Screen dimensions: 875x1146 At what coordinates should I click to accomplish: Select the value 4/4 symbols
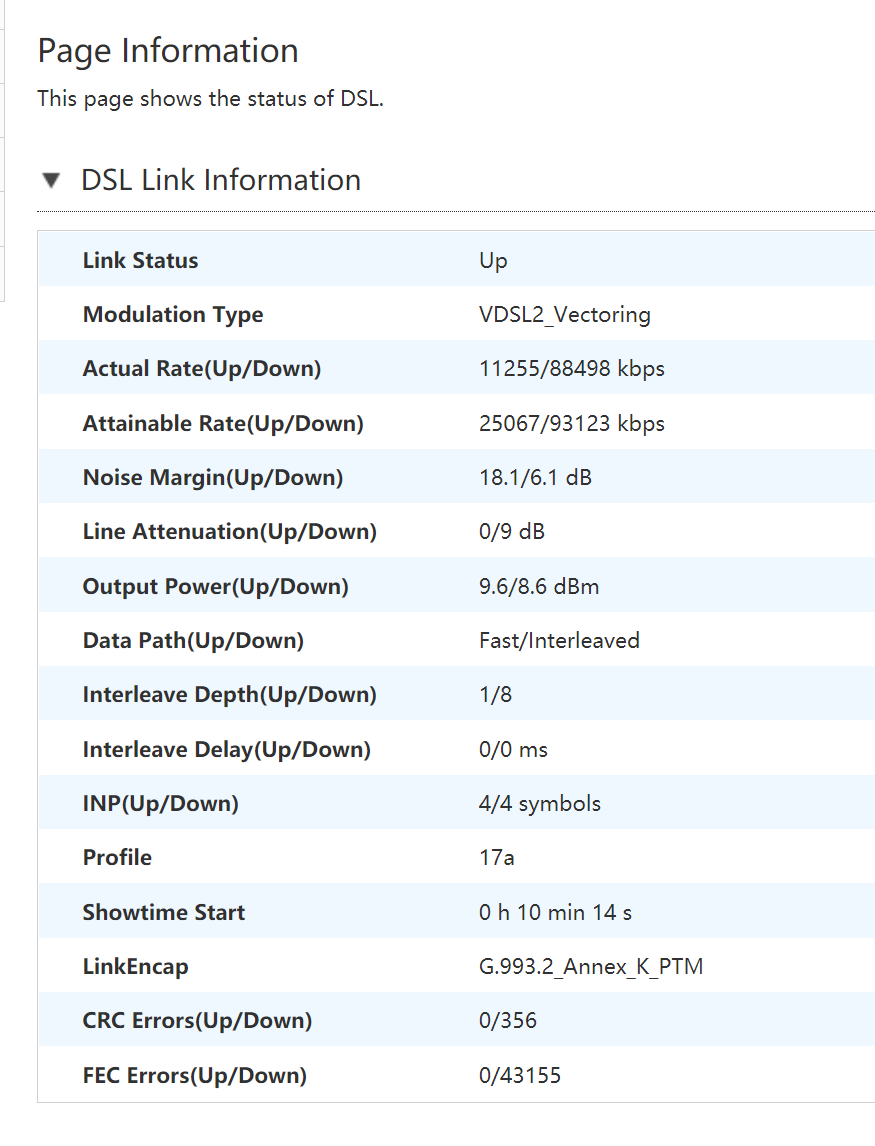coord(539,803)
